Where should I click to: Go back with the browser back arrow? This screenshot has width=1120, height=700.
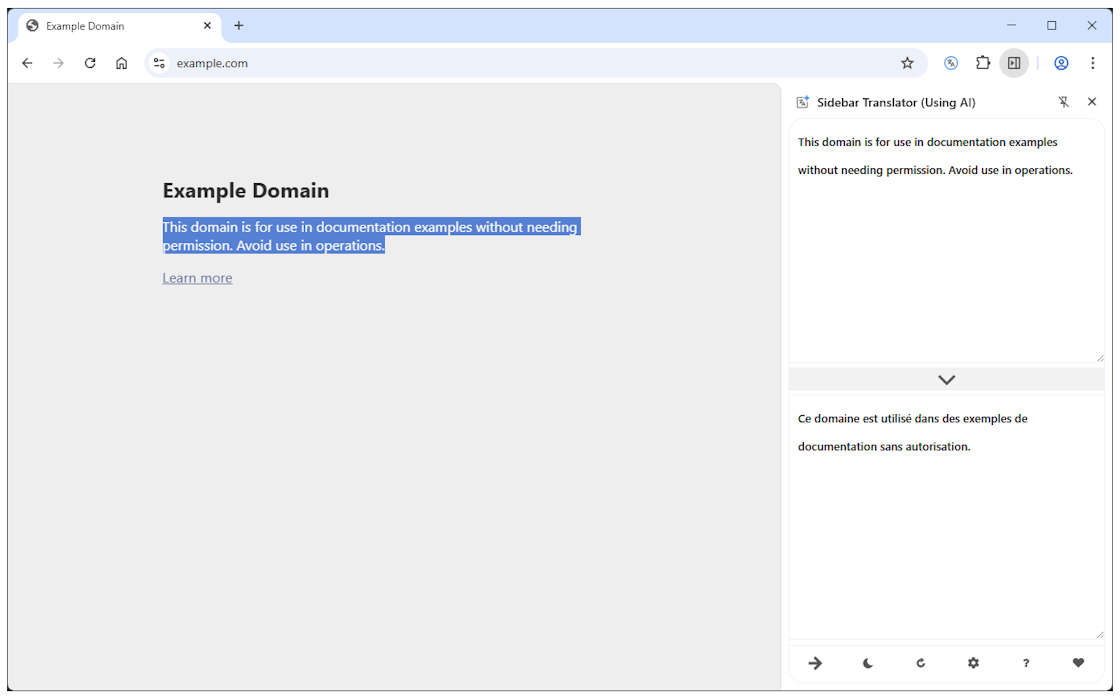(27, 63)
